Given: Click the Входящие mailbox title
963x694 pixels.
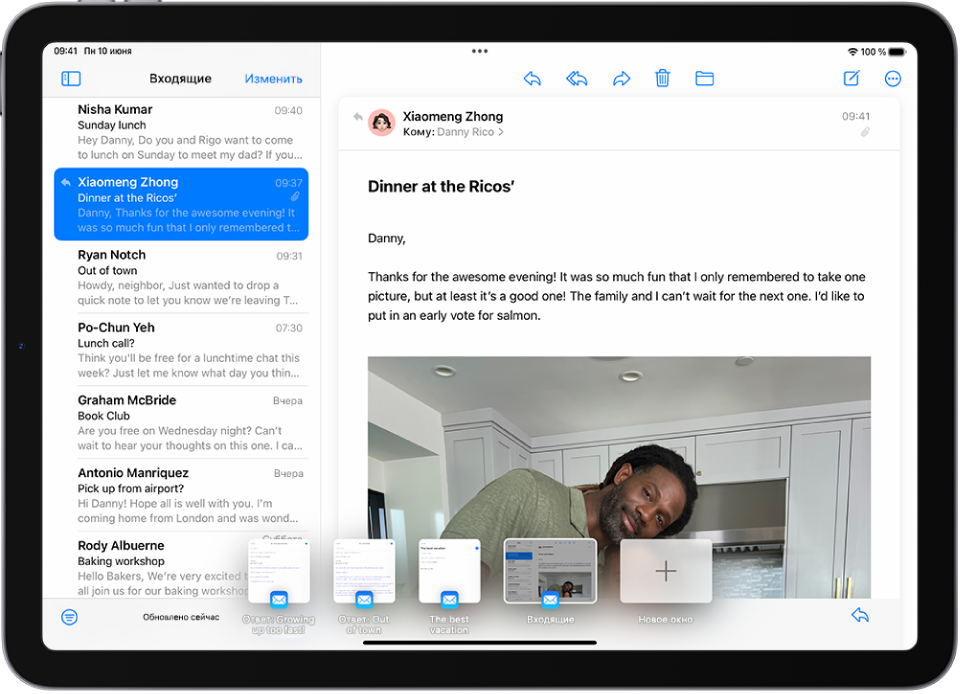Looking at the screenshot, I should pos(181,79).
